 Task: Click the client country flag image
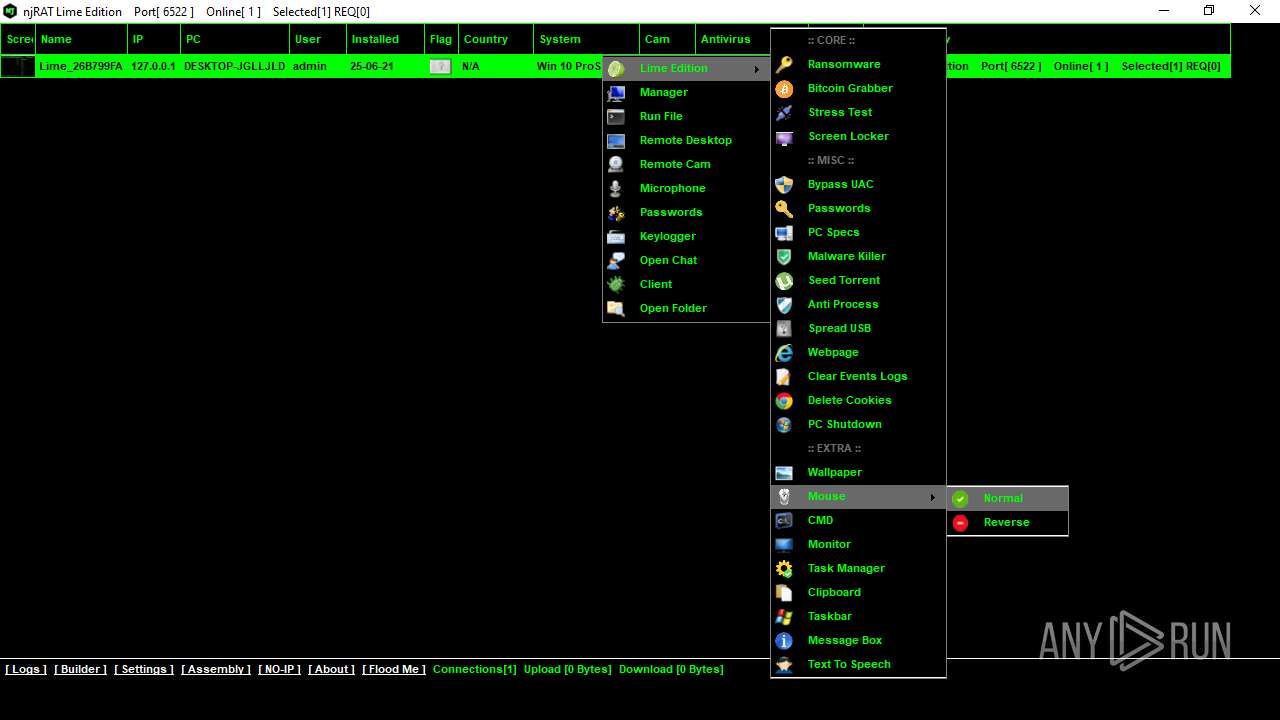[x=440, y=66]
